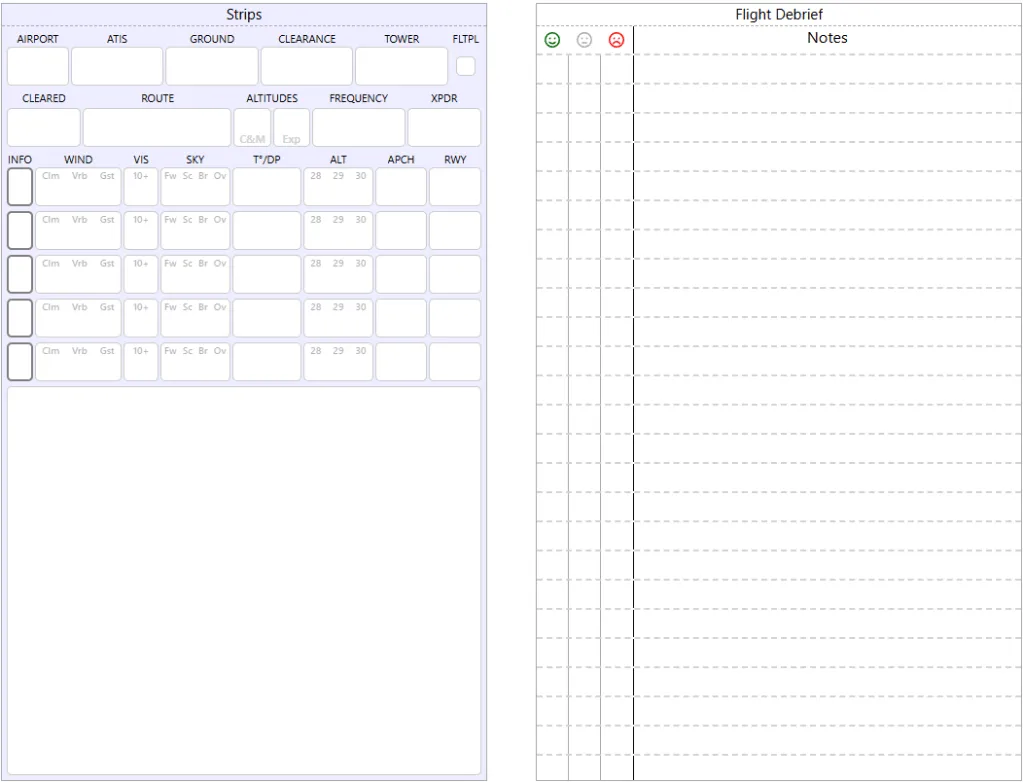Image resolution: width=1023 pixels, height=782 pixels.
Task: Focus the ATIS frequency field
Action: (x=117, y=67)
